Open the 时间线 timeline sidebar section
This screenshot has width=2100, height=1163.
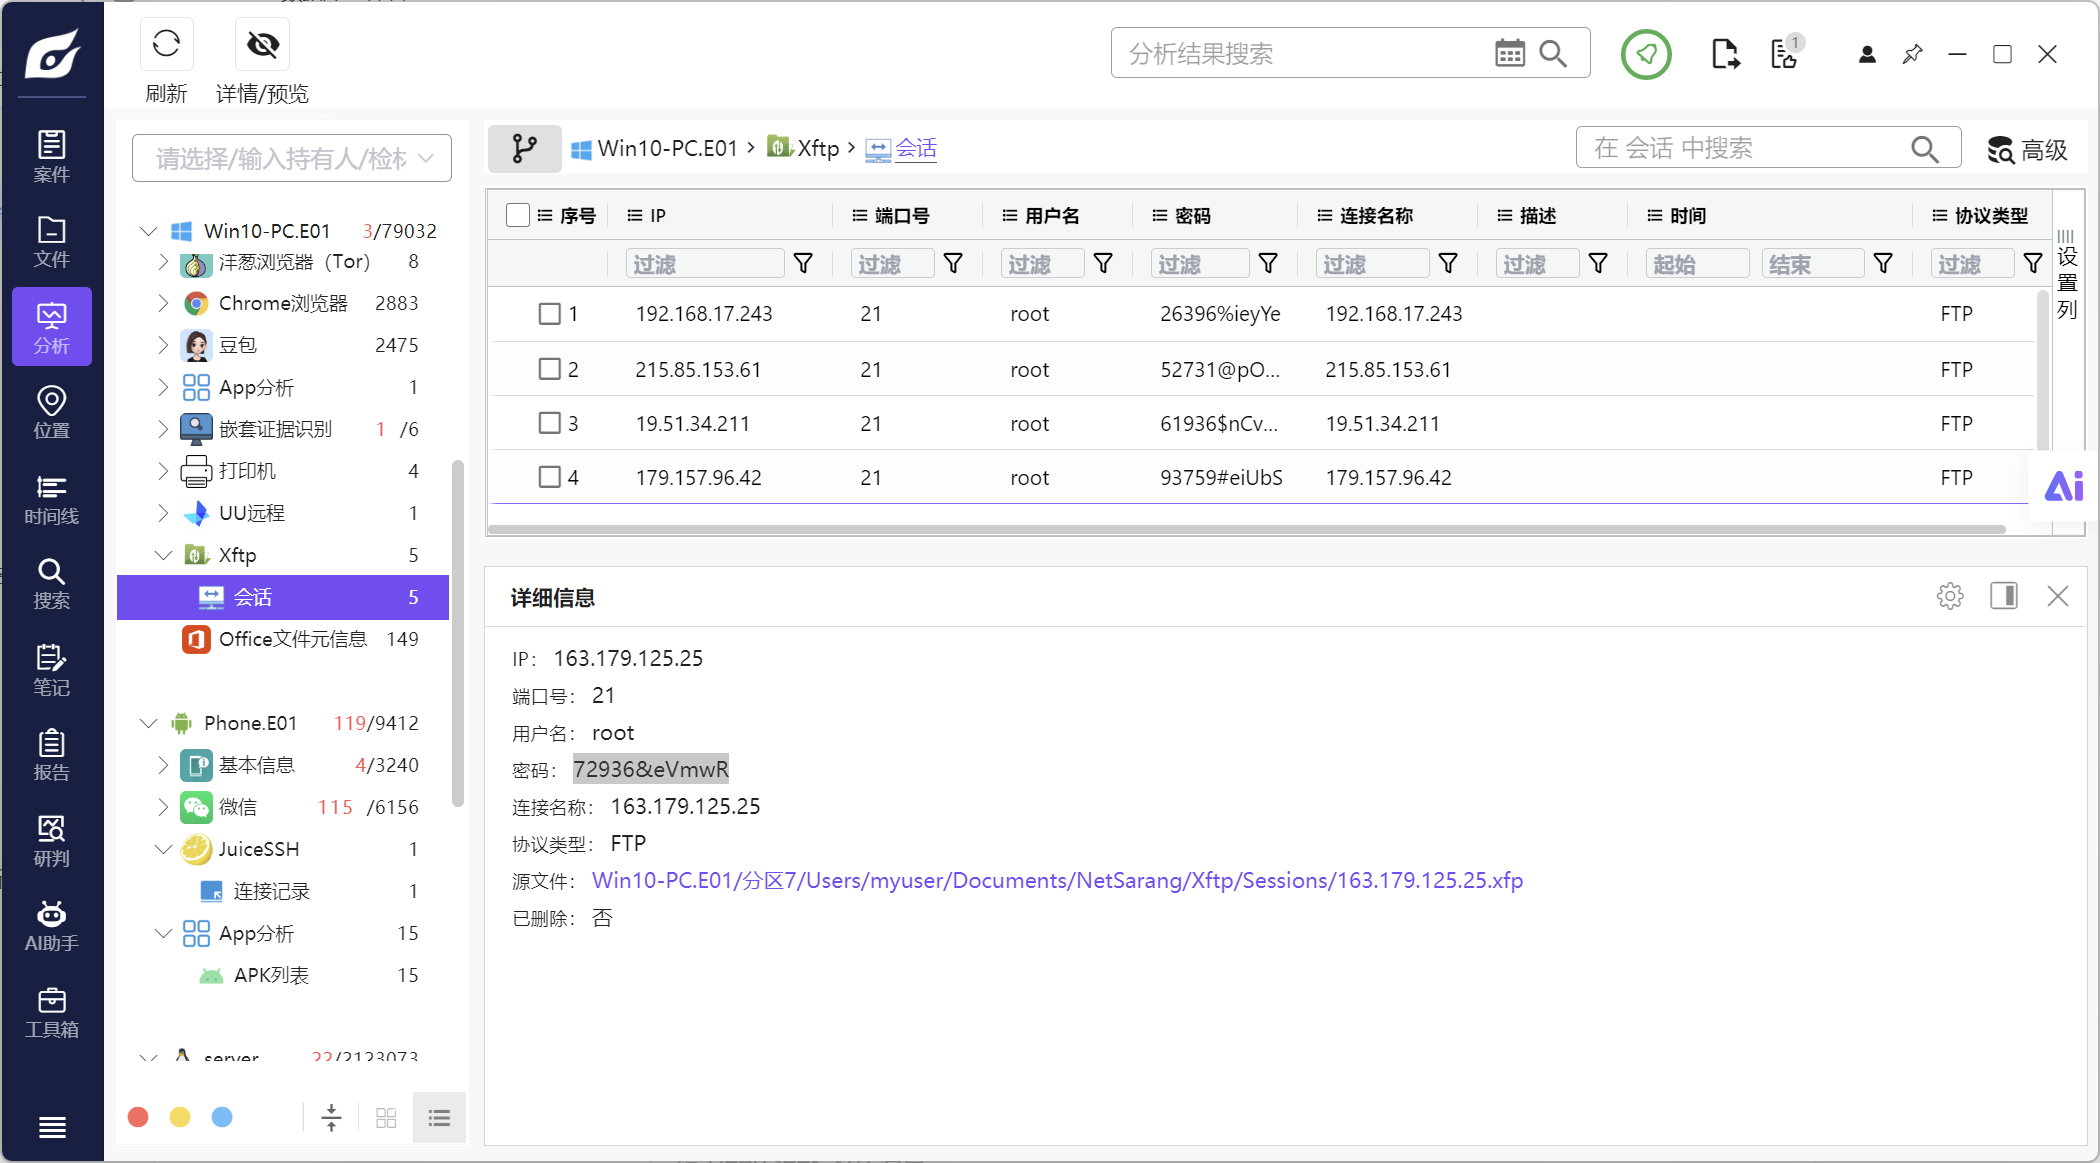(52, 498)
